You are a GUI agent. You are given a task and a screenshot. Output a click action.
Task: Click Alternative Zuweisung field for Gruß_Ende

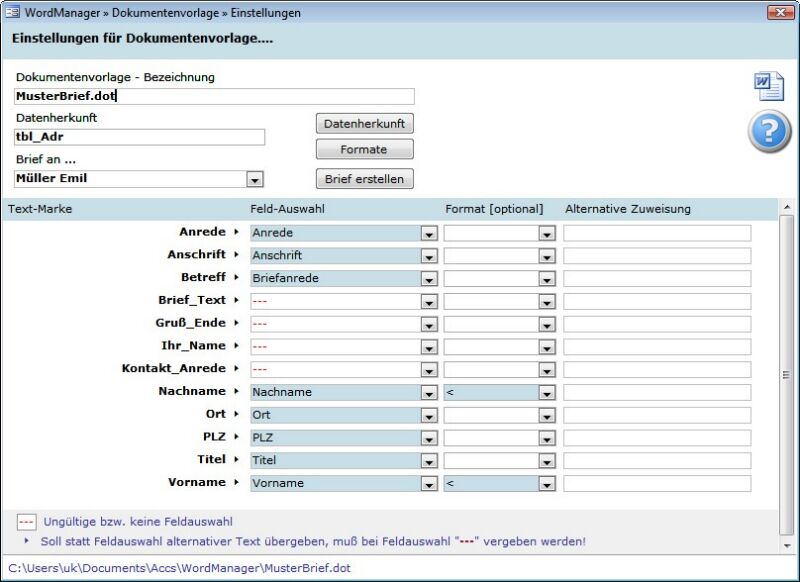(x=657, y=324)
